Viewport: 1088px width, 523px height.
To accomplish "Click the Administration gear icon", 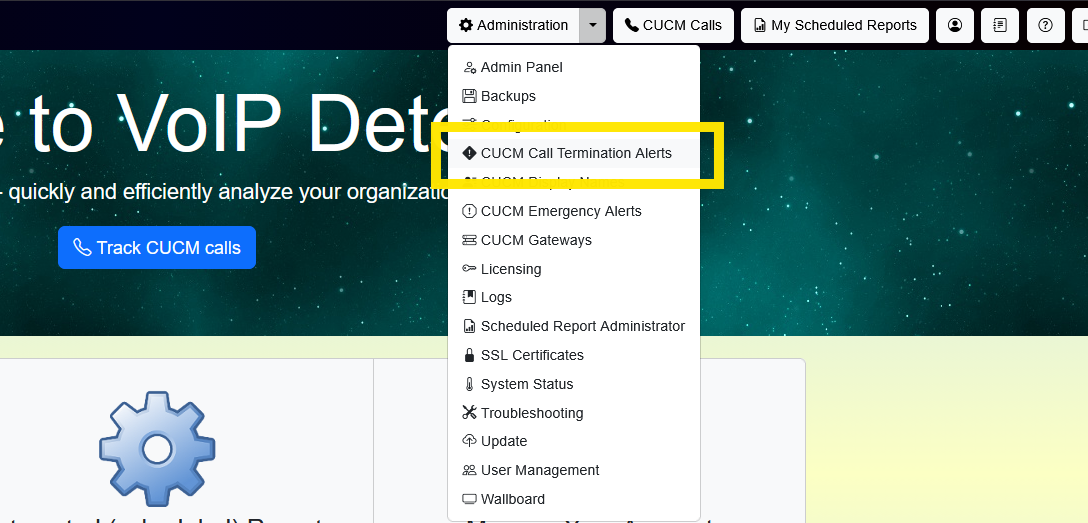I will pos(466,26).
